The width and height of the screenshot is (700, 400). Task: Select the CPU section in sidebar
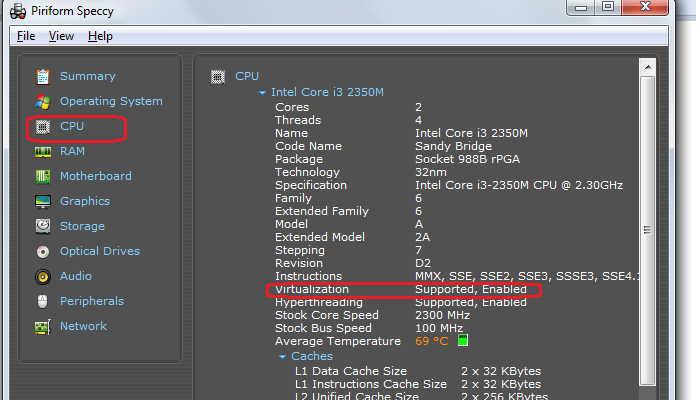[72, 126]
